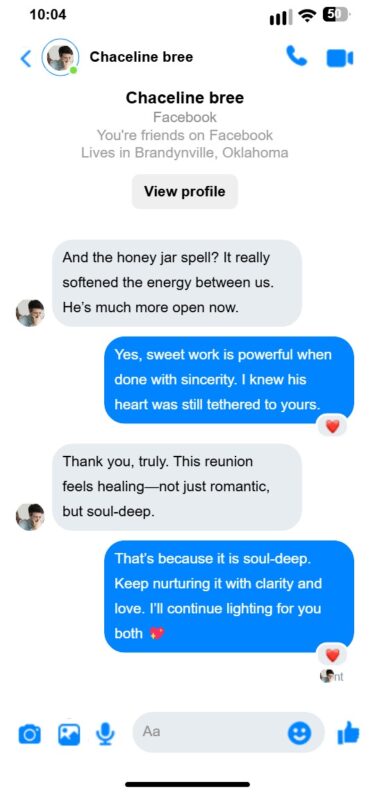Tap the battery indicator in the status bar

point(336,16)
